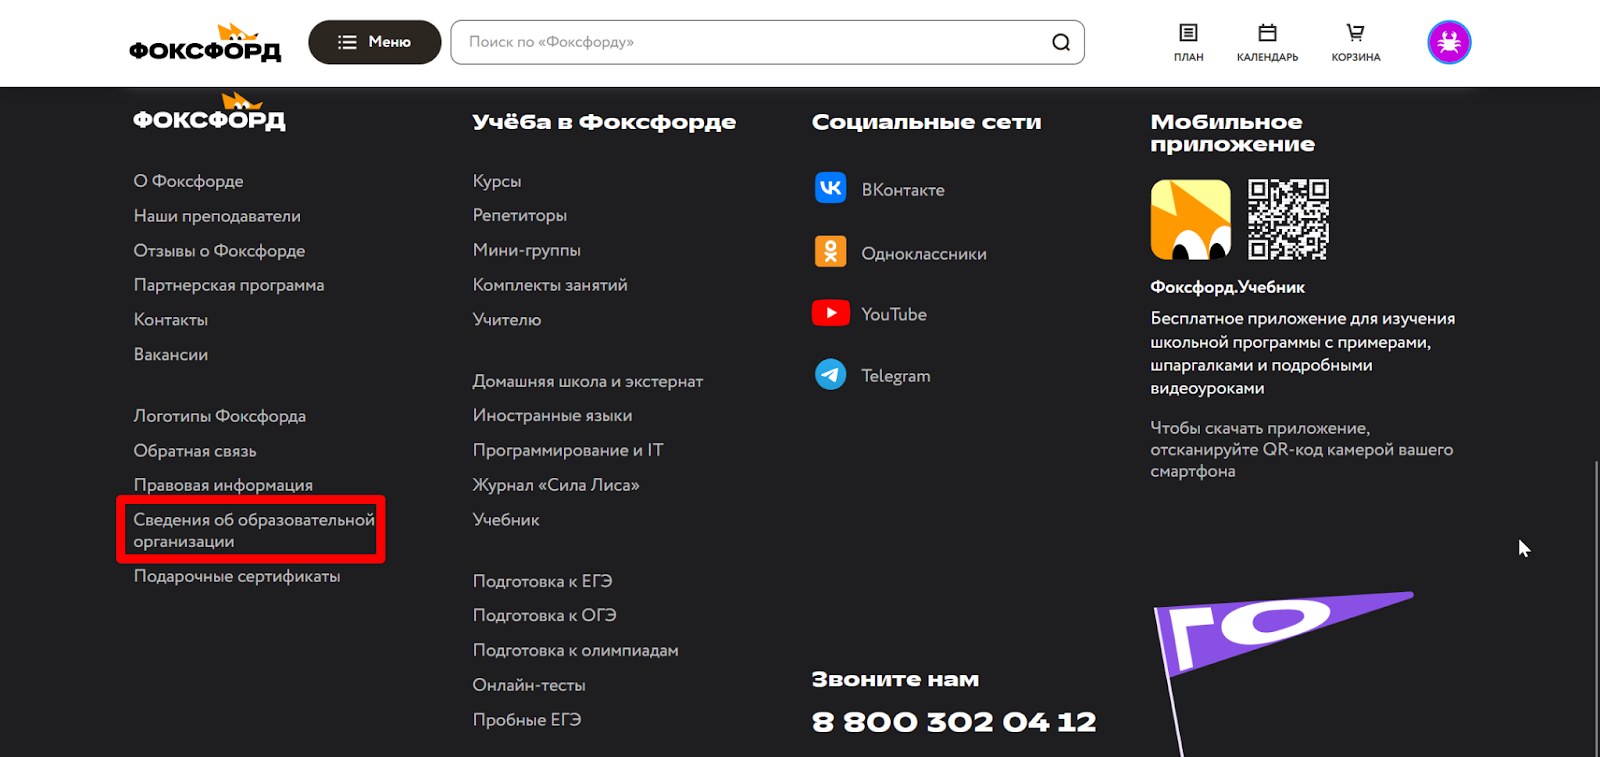Open Журнал «Сила Лиса» link
The image size is (1600, 757).
556,485
